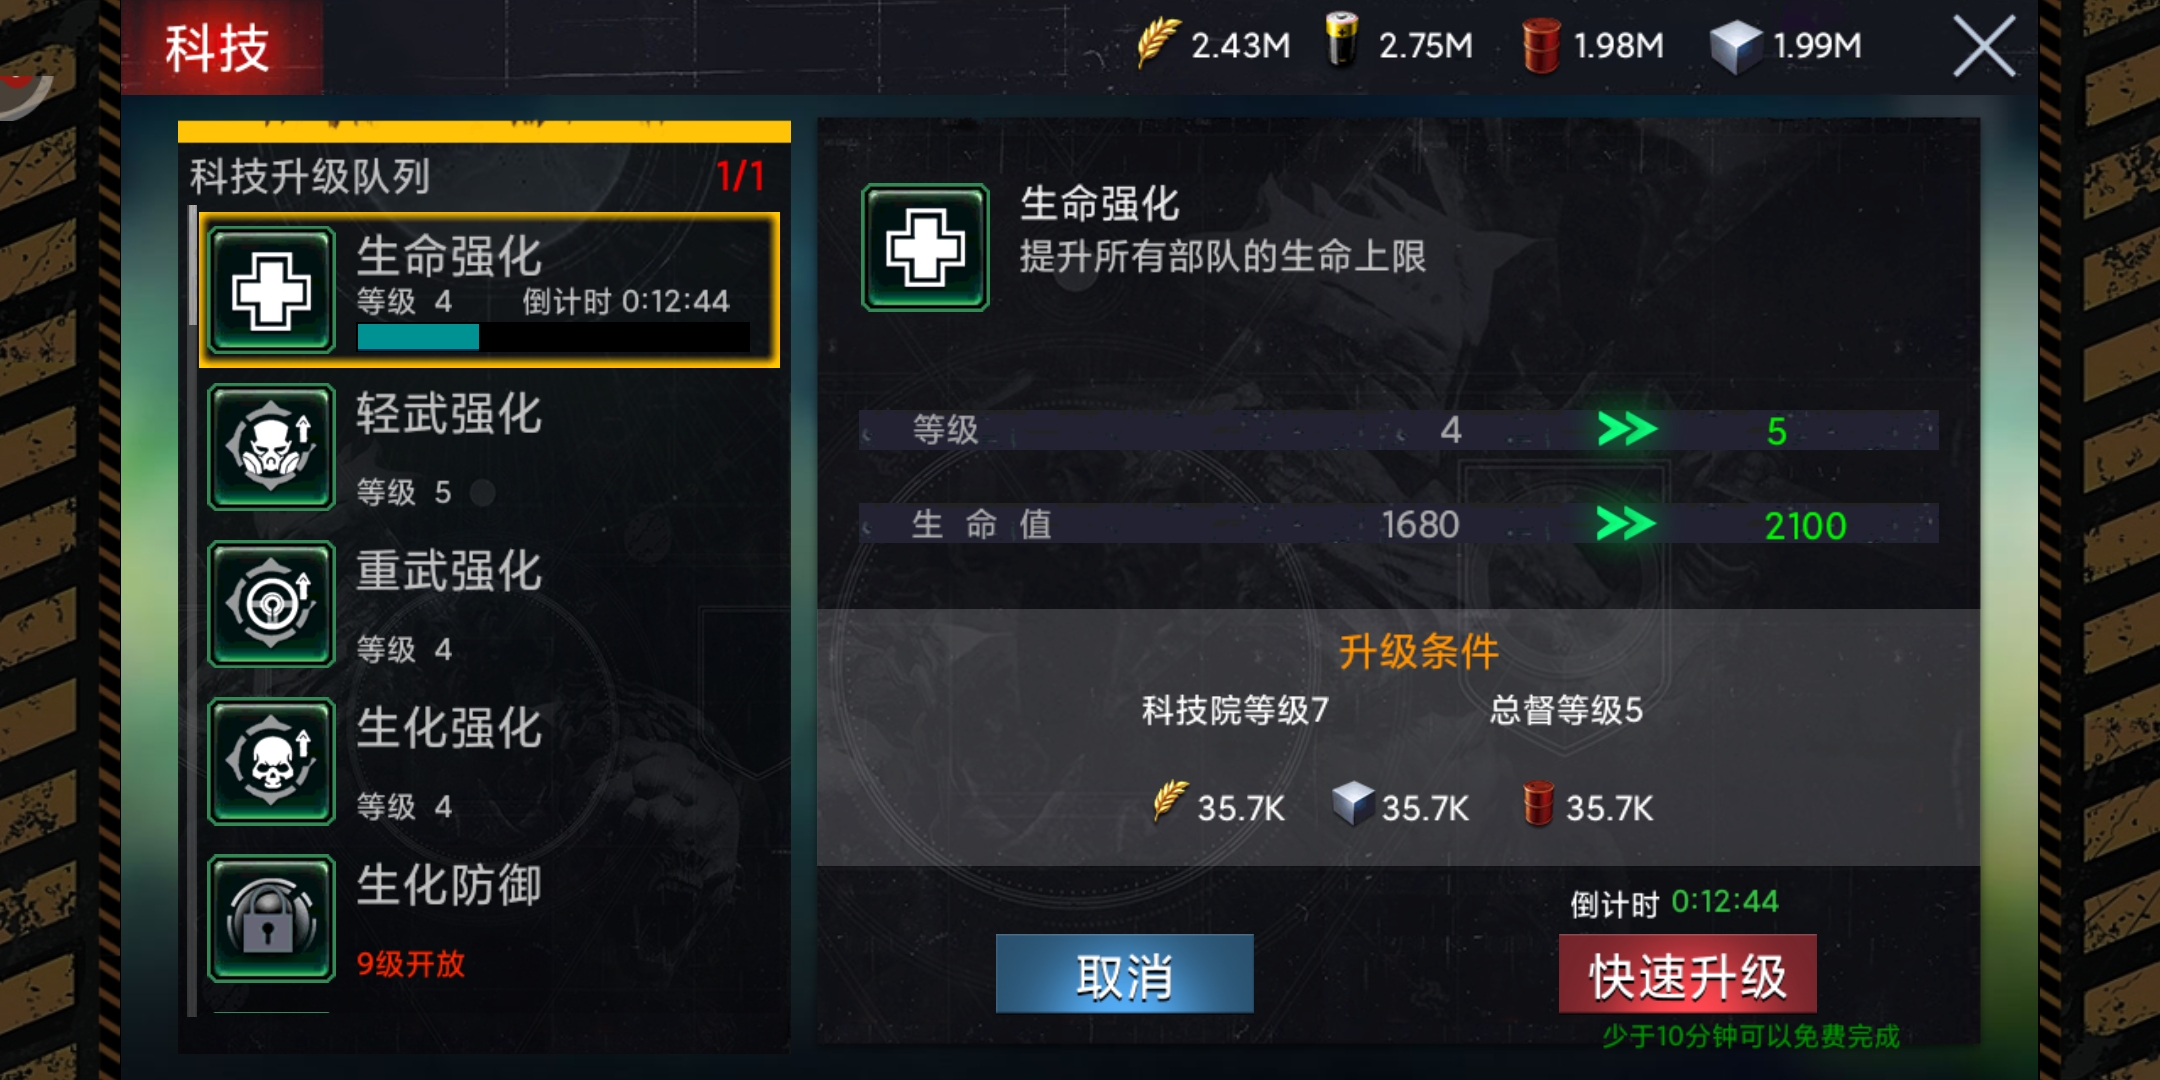The image size is (2160, 1080).
Task: Select the 重武强化 target icon
Action: click(271, 604)
